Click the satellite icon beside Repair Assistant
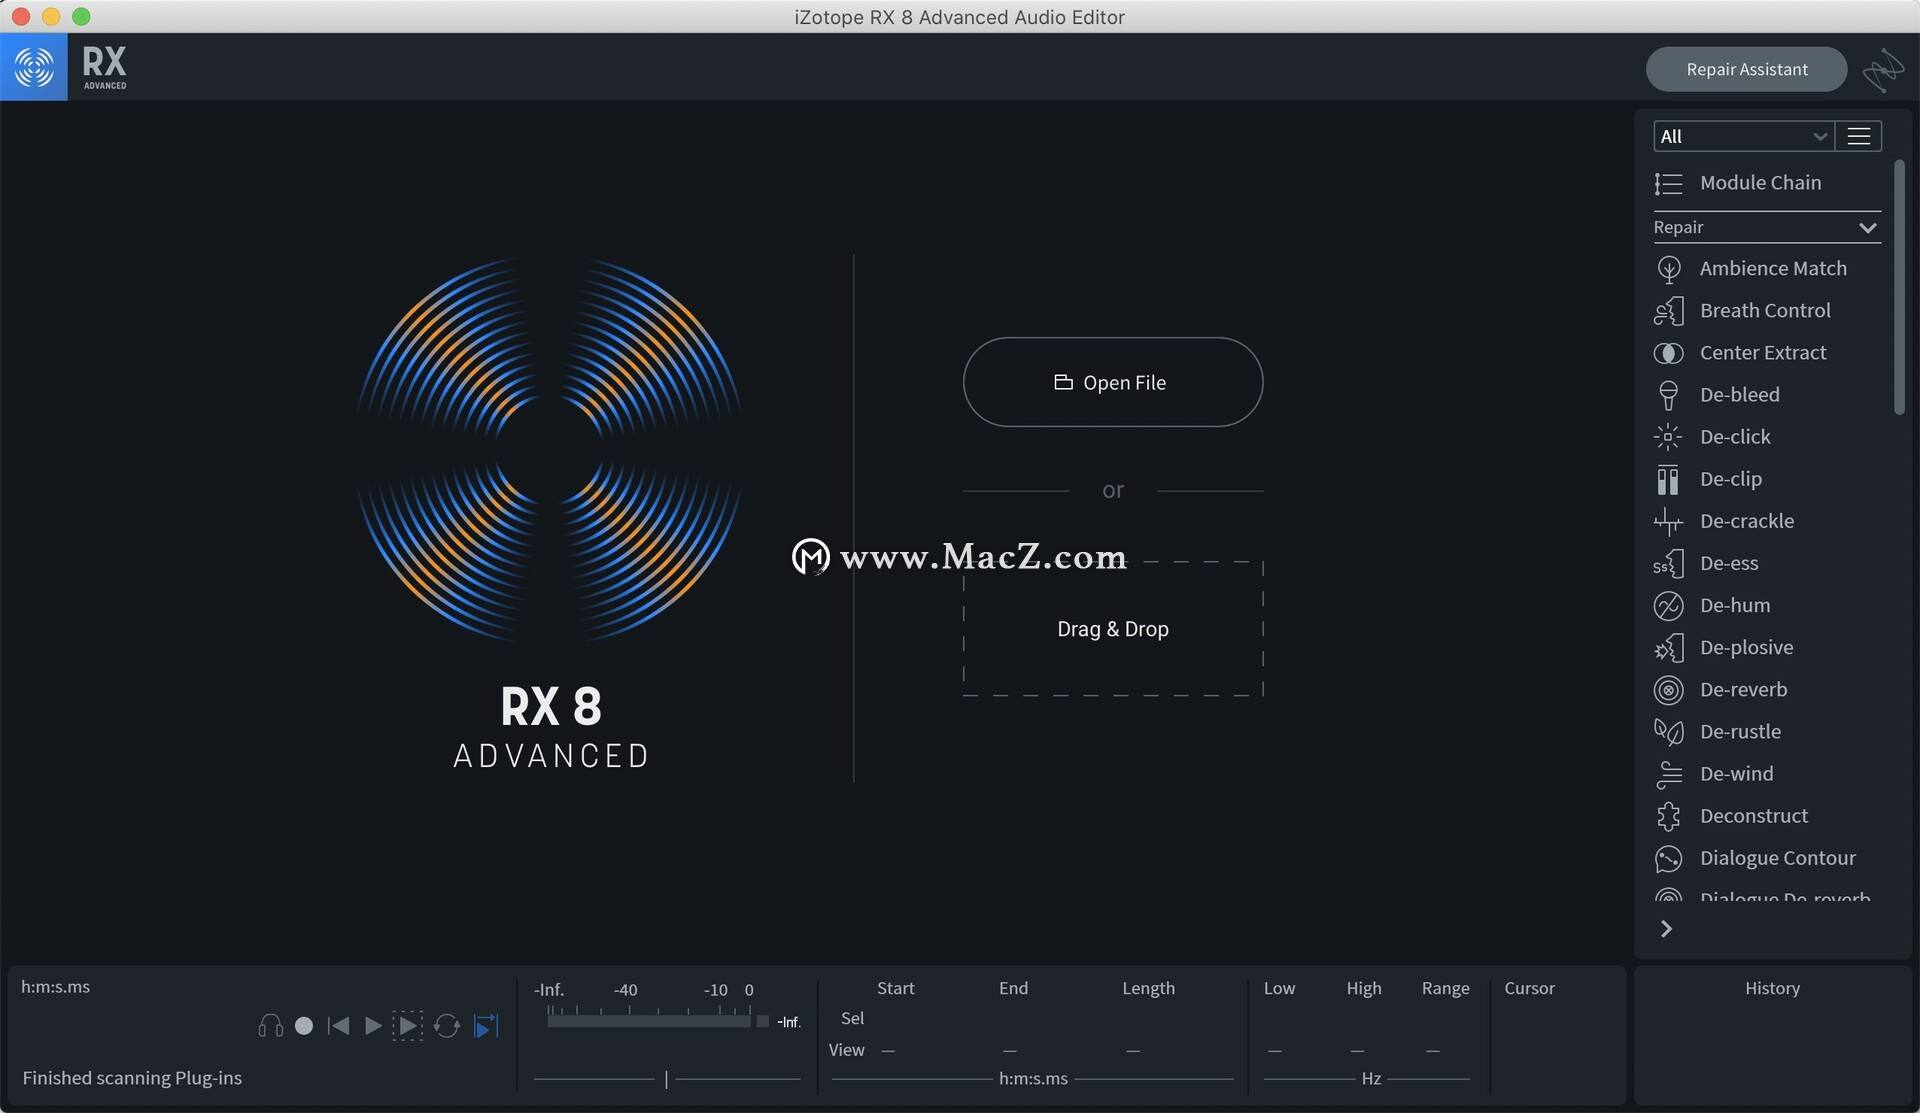Screen dimensions: 1920x1113 1883,70
